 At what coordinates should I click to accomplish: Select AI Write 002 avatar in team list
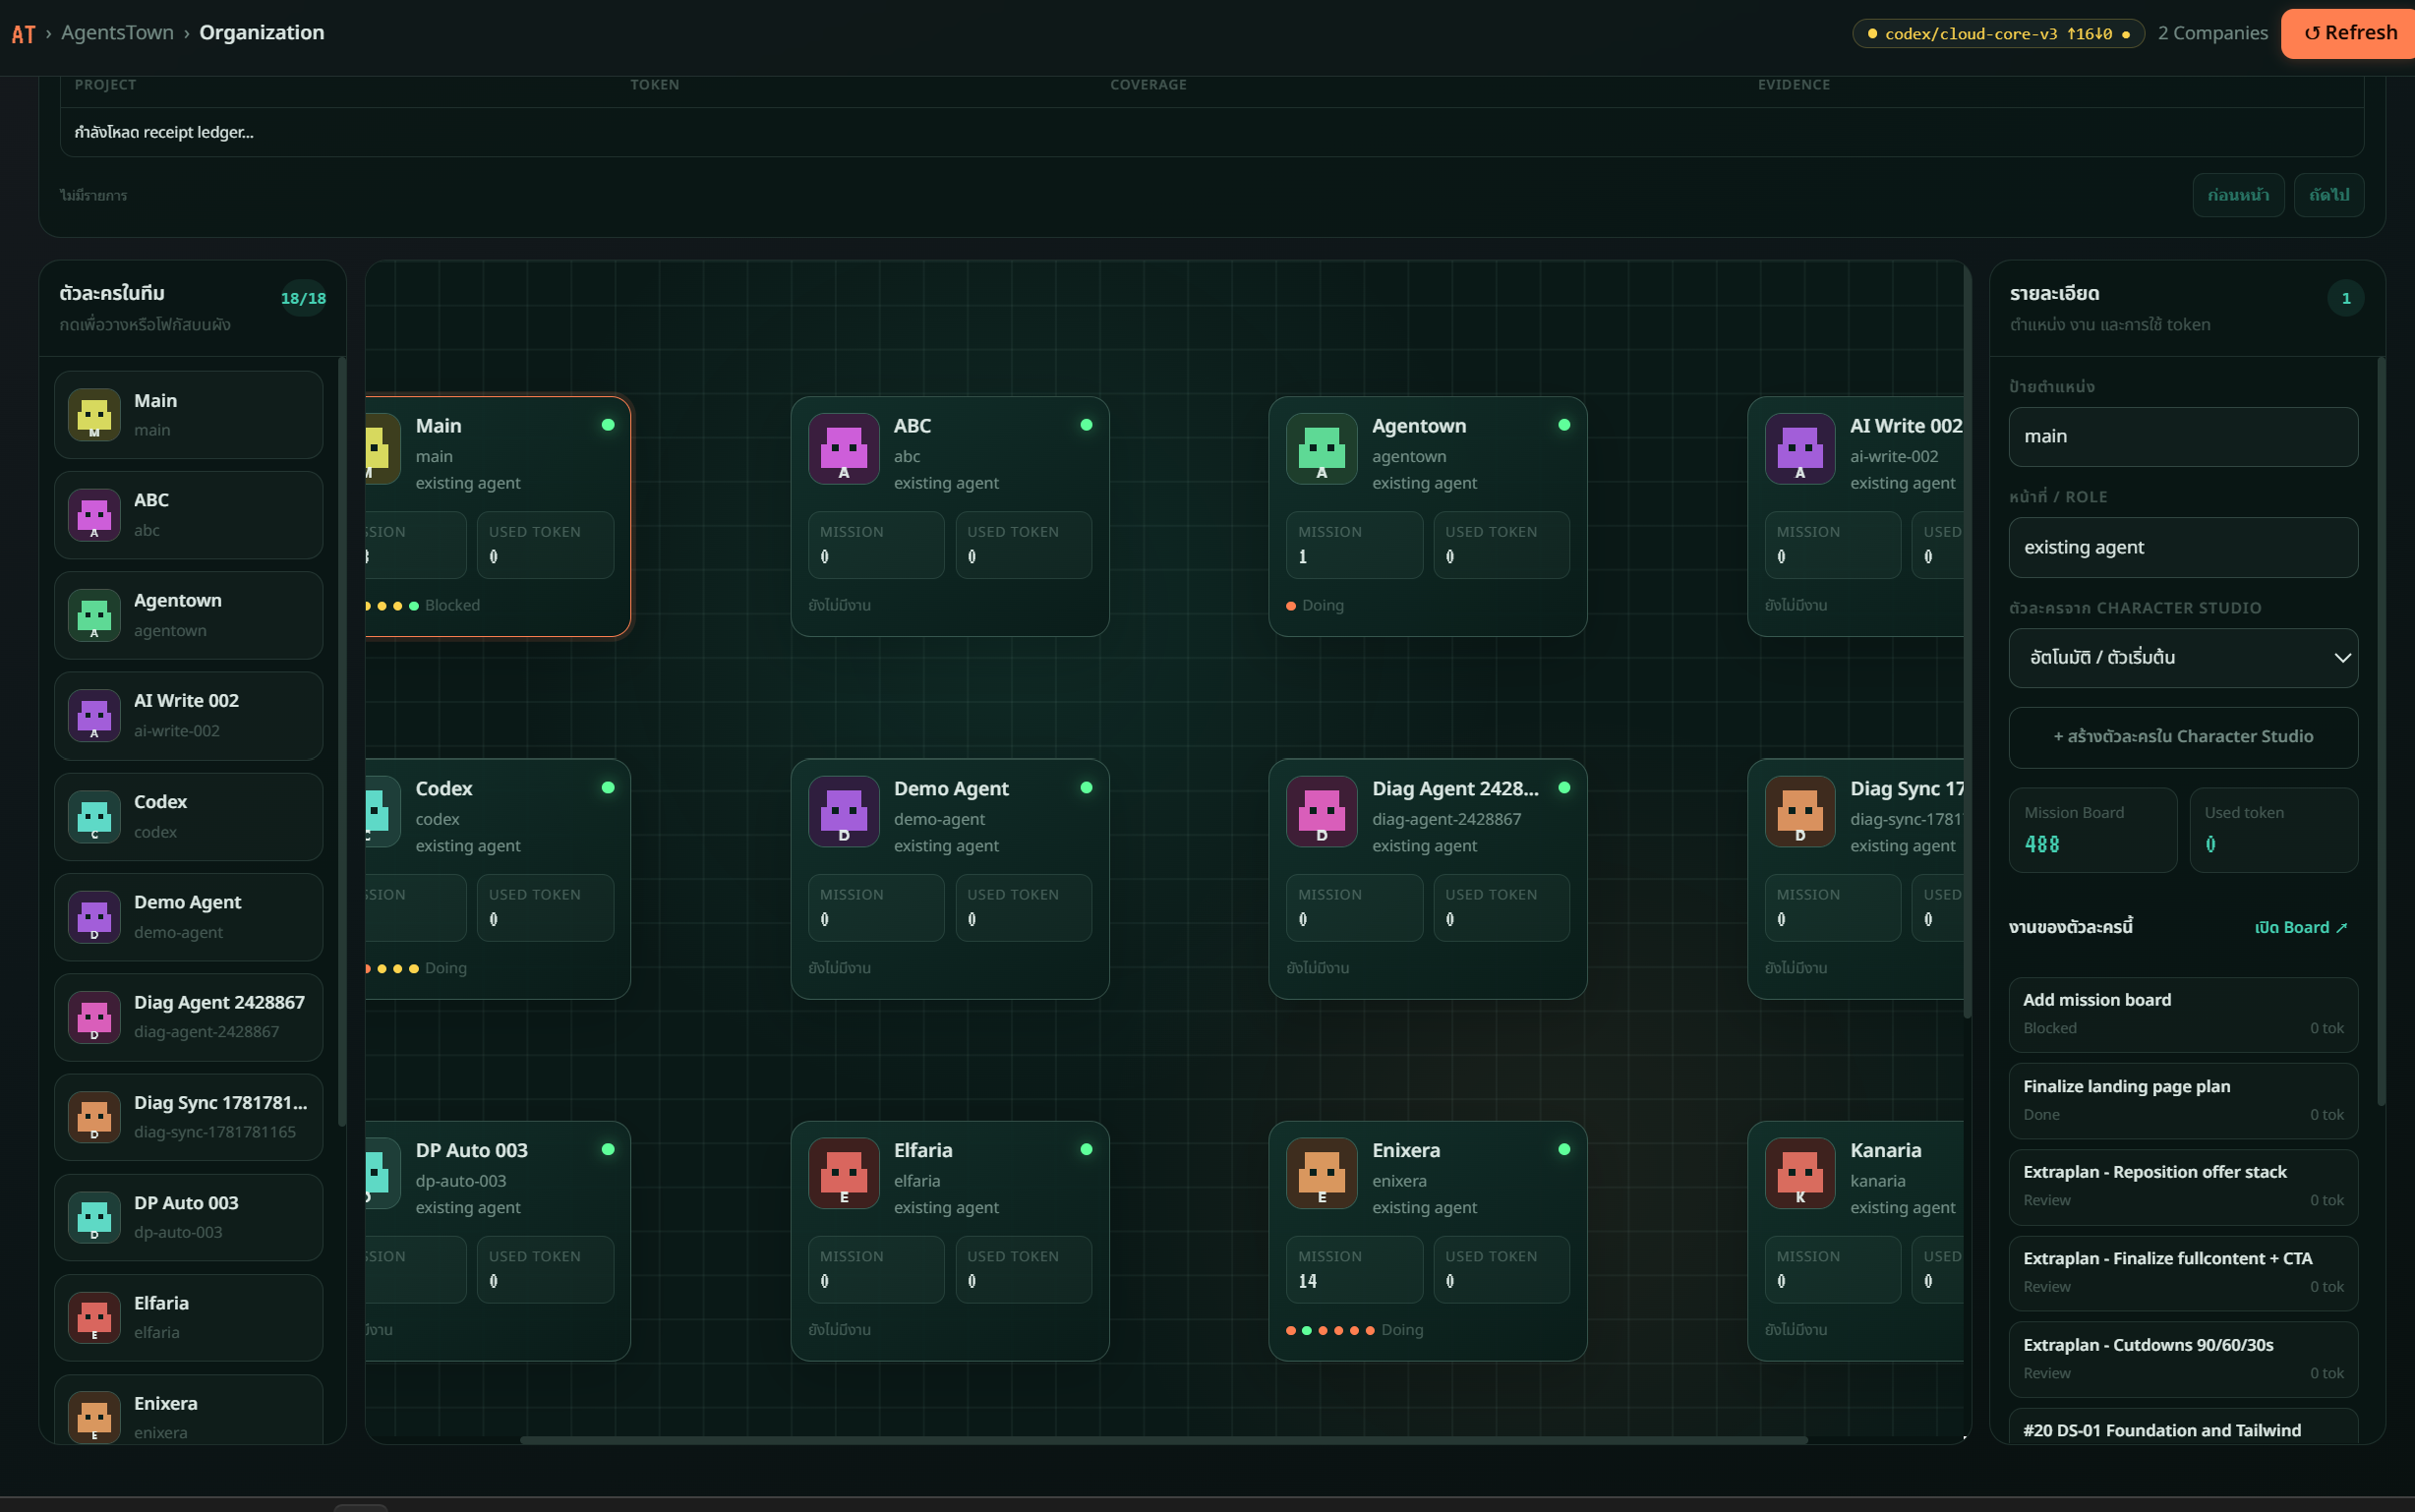[x=94, y=716]
